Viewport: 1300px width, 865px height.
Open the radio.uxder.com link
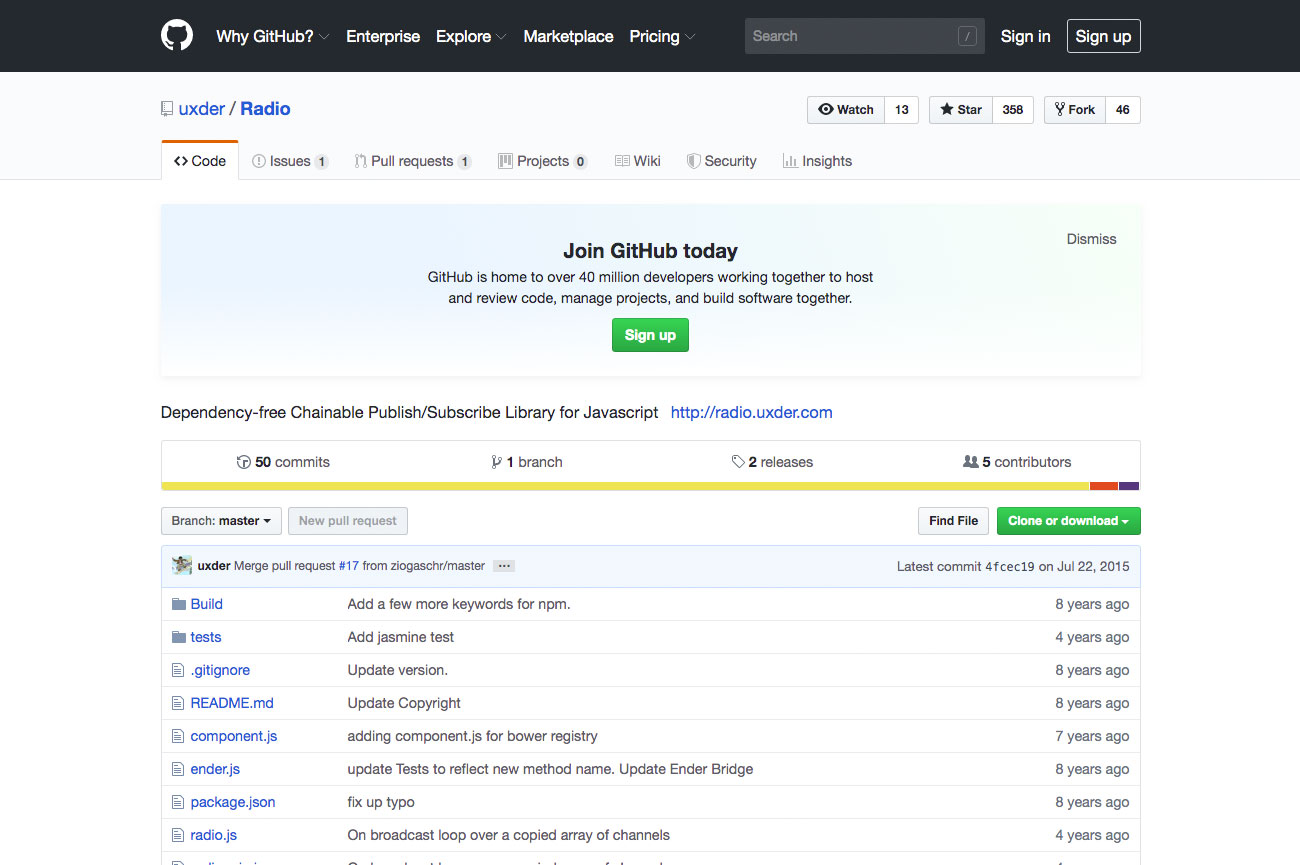(x=751, y=412)
